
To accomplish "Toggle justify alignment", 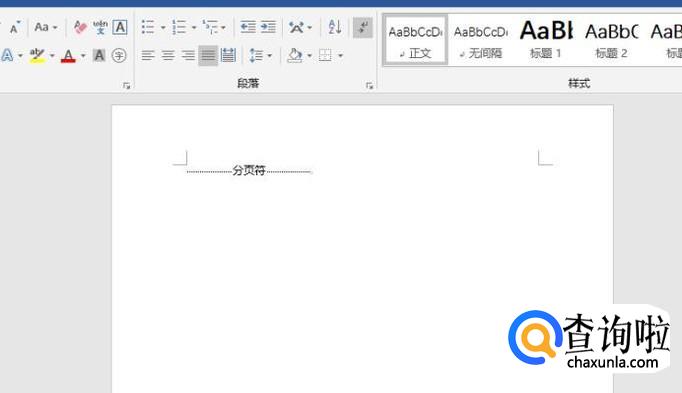I will [208, 55].
